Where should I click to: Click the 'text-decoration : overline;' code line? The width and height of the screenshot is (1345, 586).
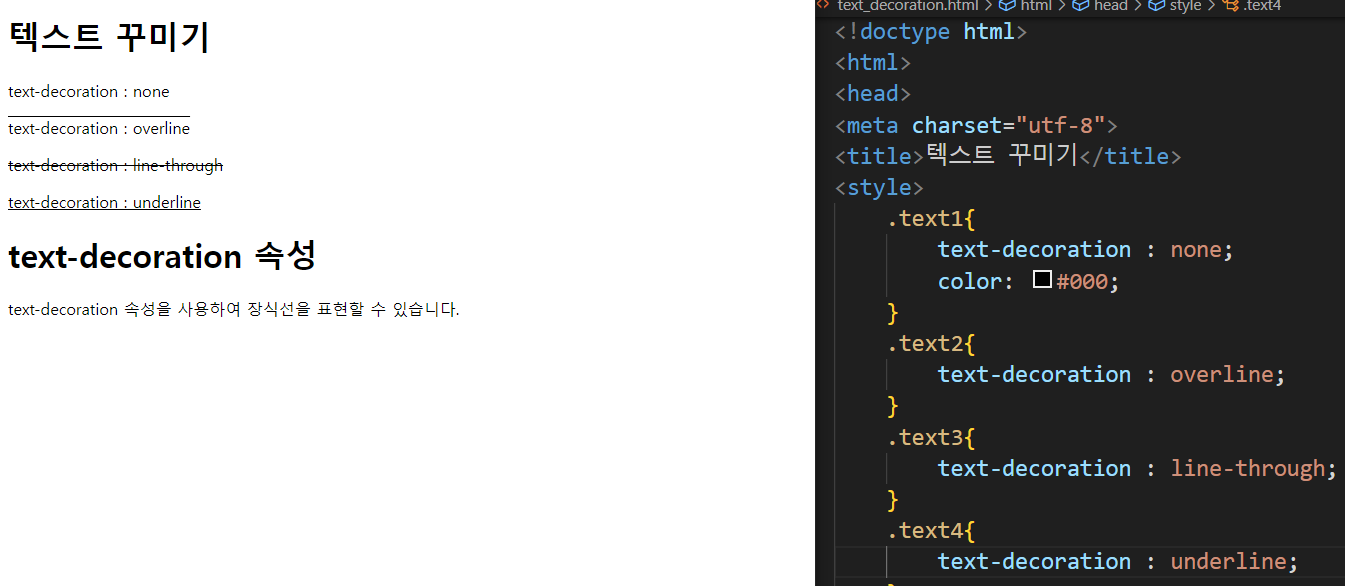click(1111, 374)
